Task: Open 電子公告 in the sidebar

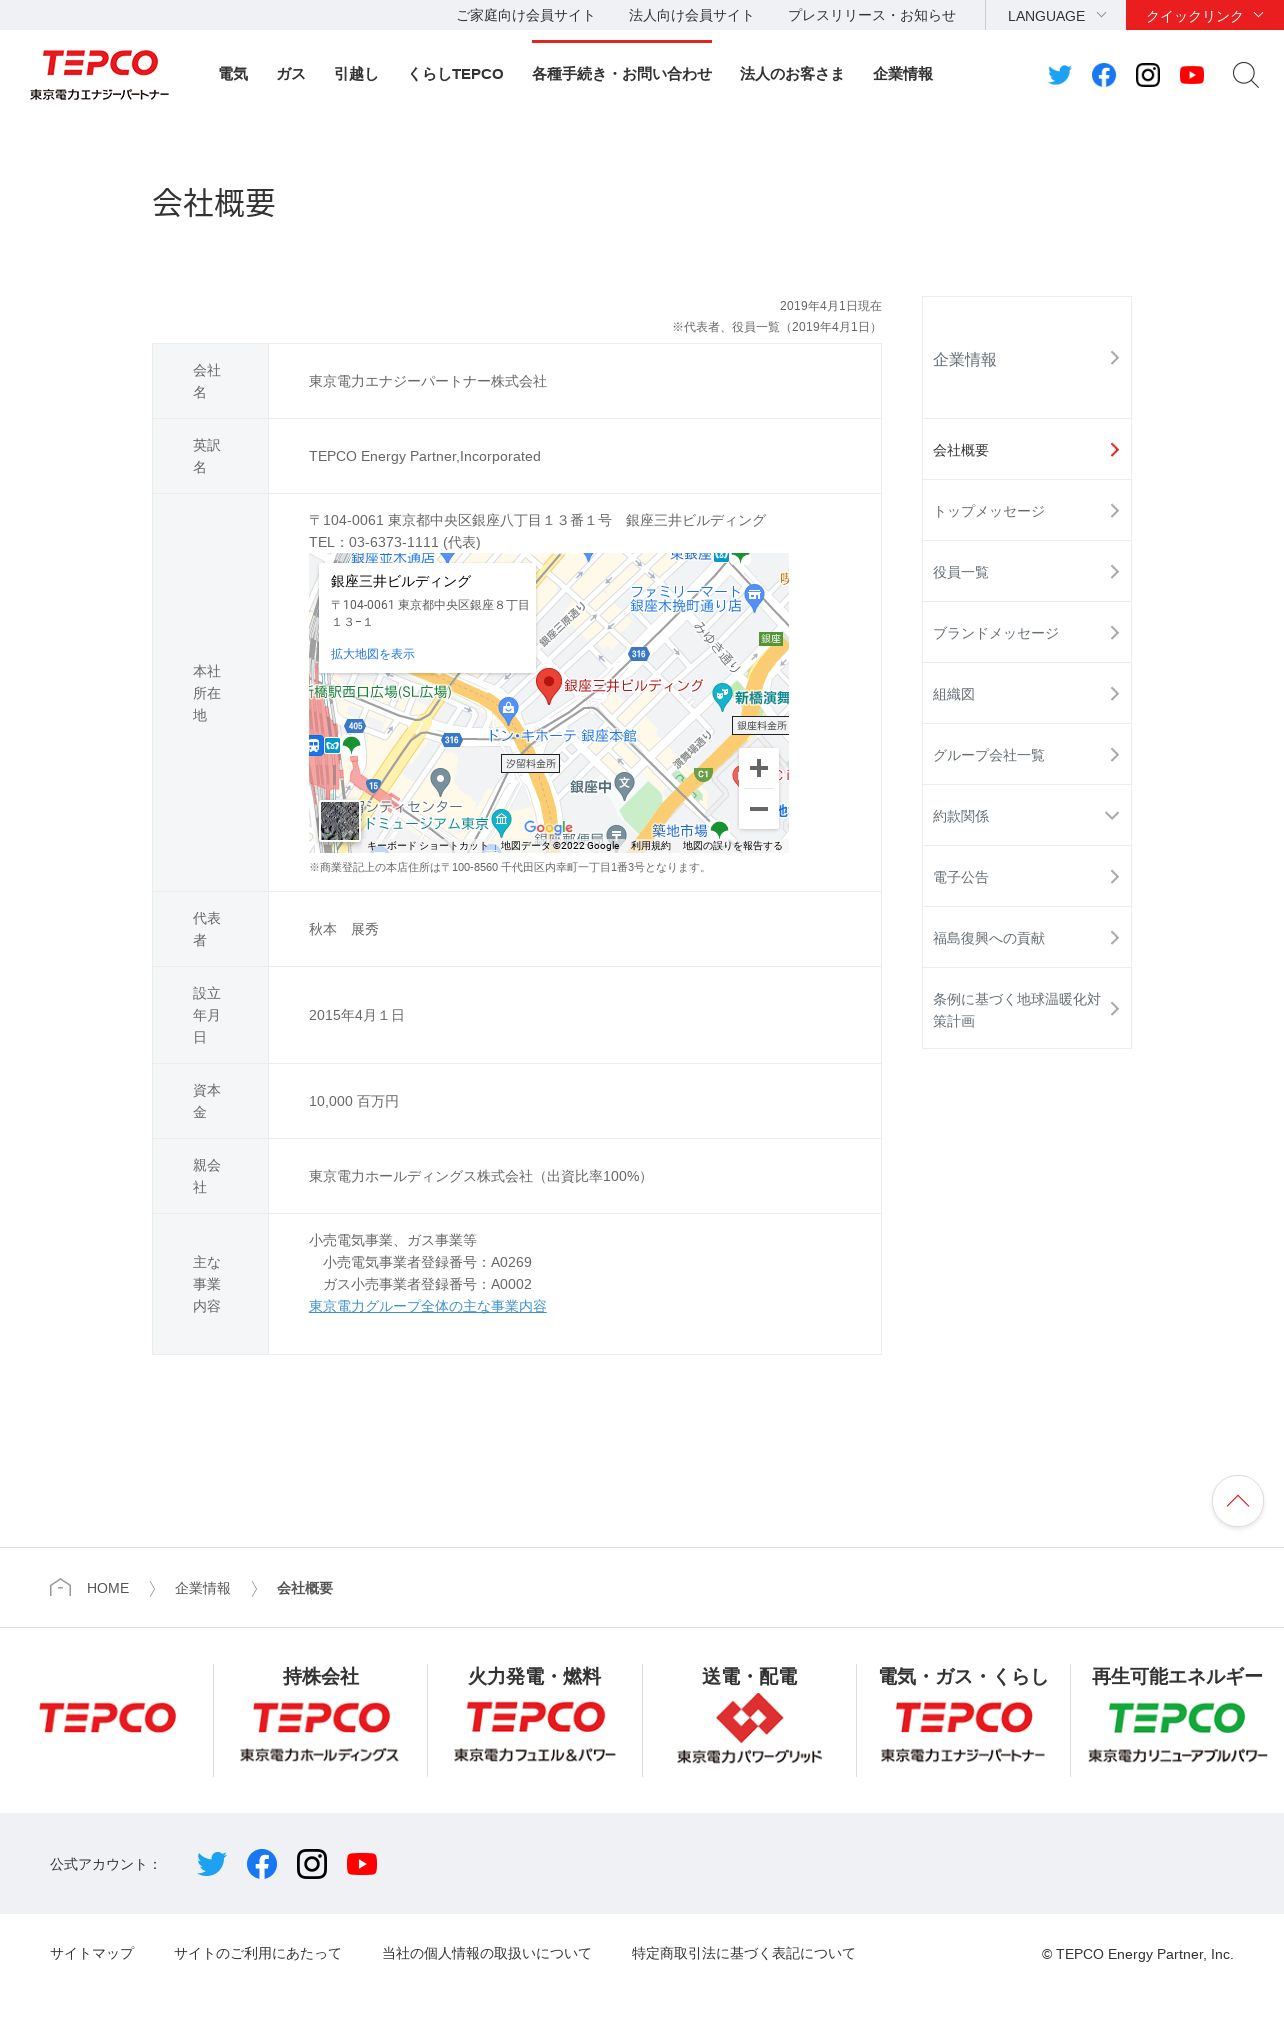Action: pyautogui.click(x=1027, y=877)
